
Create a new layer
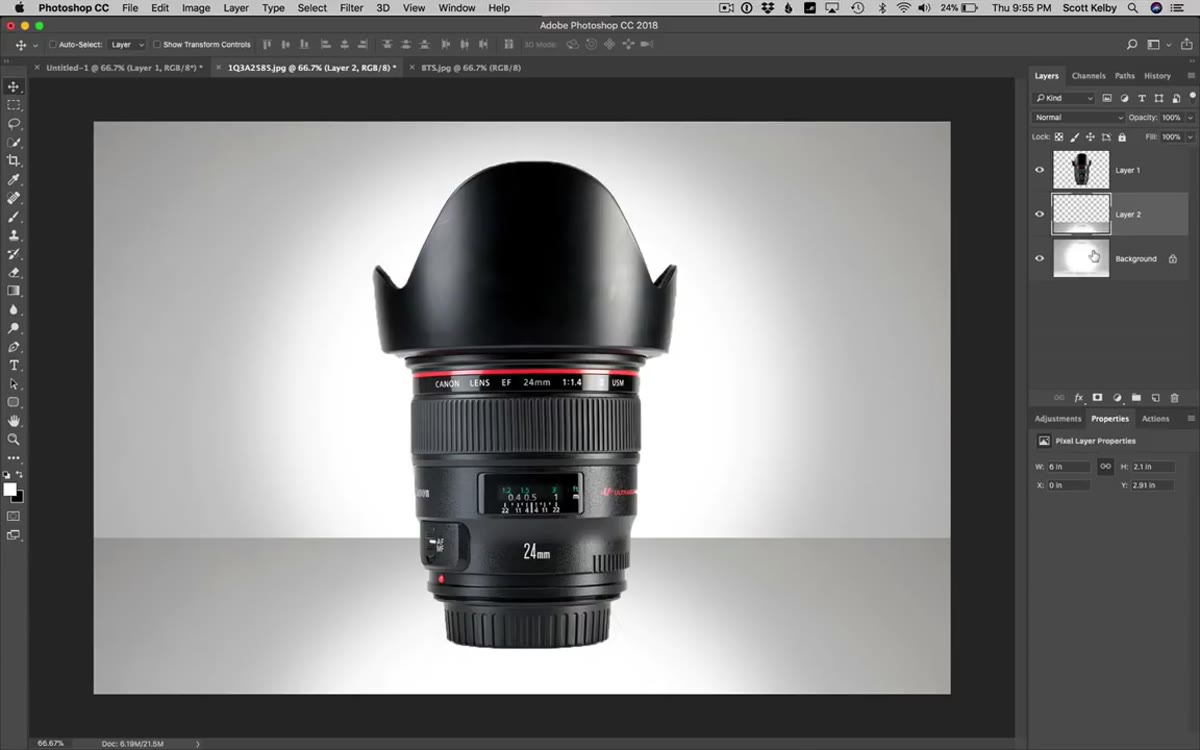tap(1155, 398)
